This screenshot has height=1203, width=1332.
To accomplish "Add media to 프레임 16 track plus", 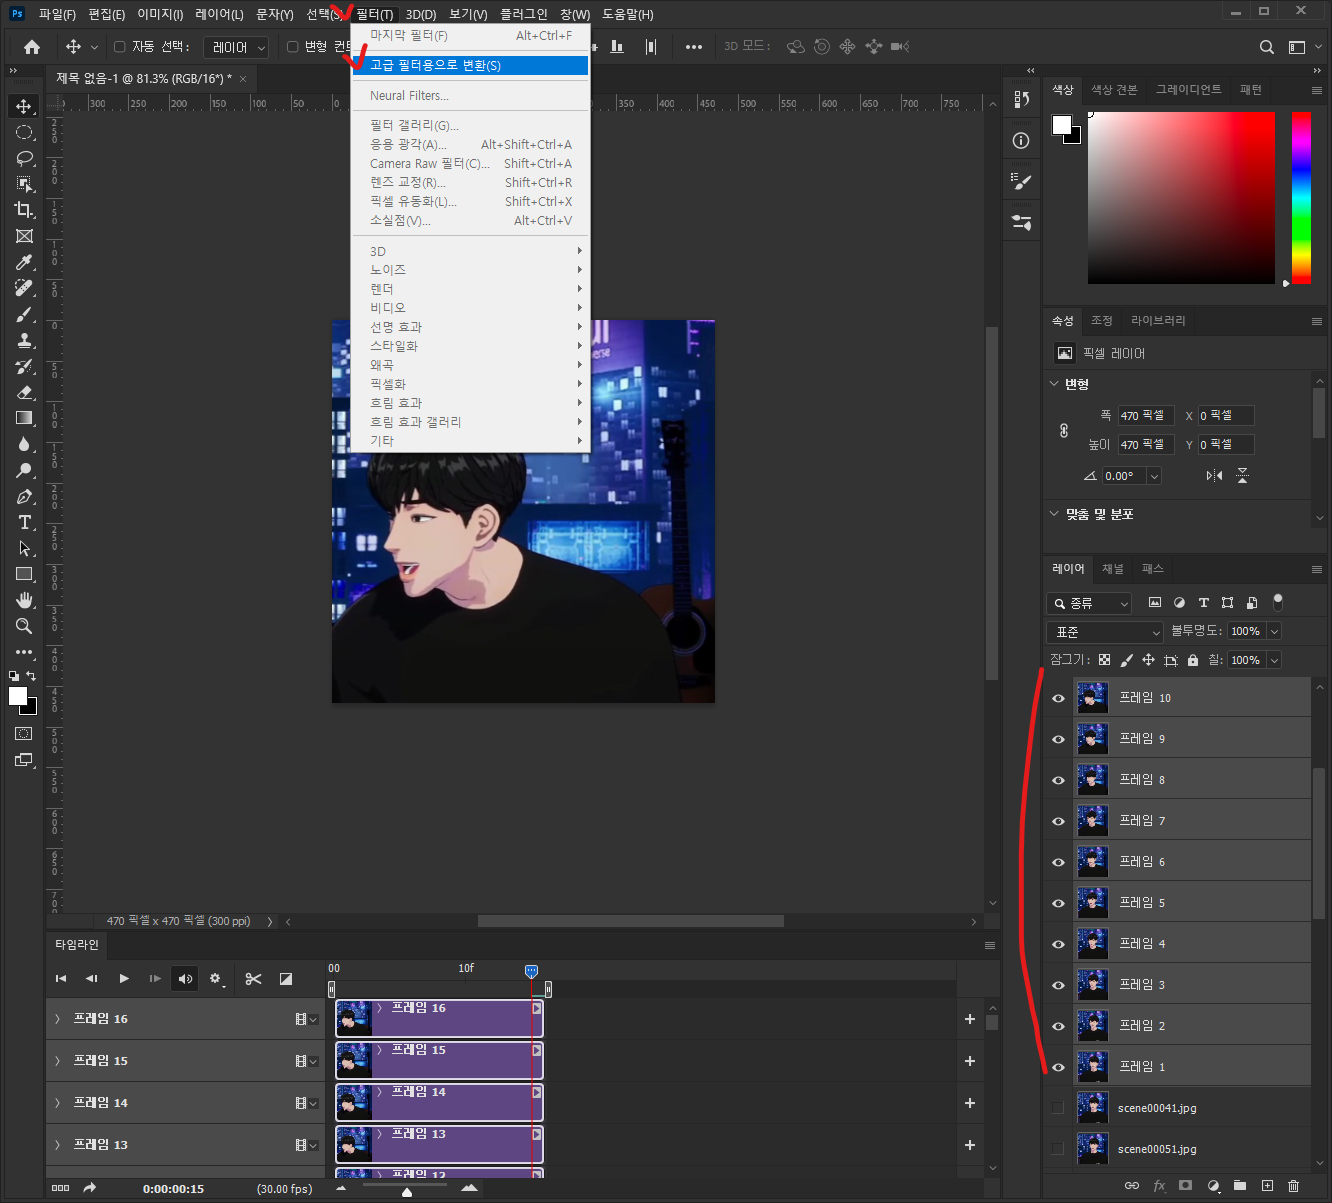I will (x=970, y=1019).
